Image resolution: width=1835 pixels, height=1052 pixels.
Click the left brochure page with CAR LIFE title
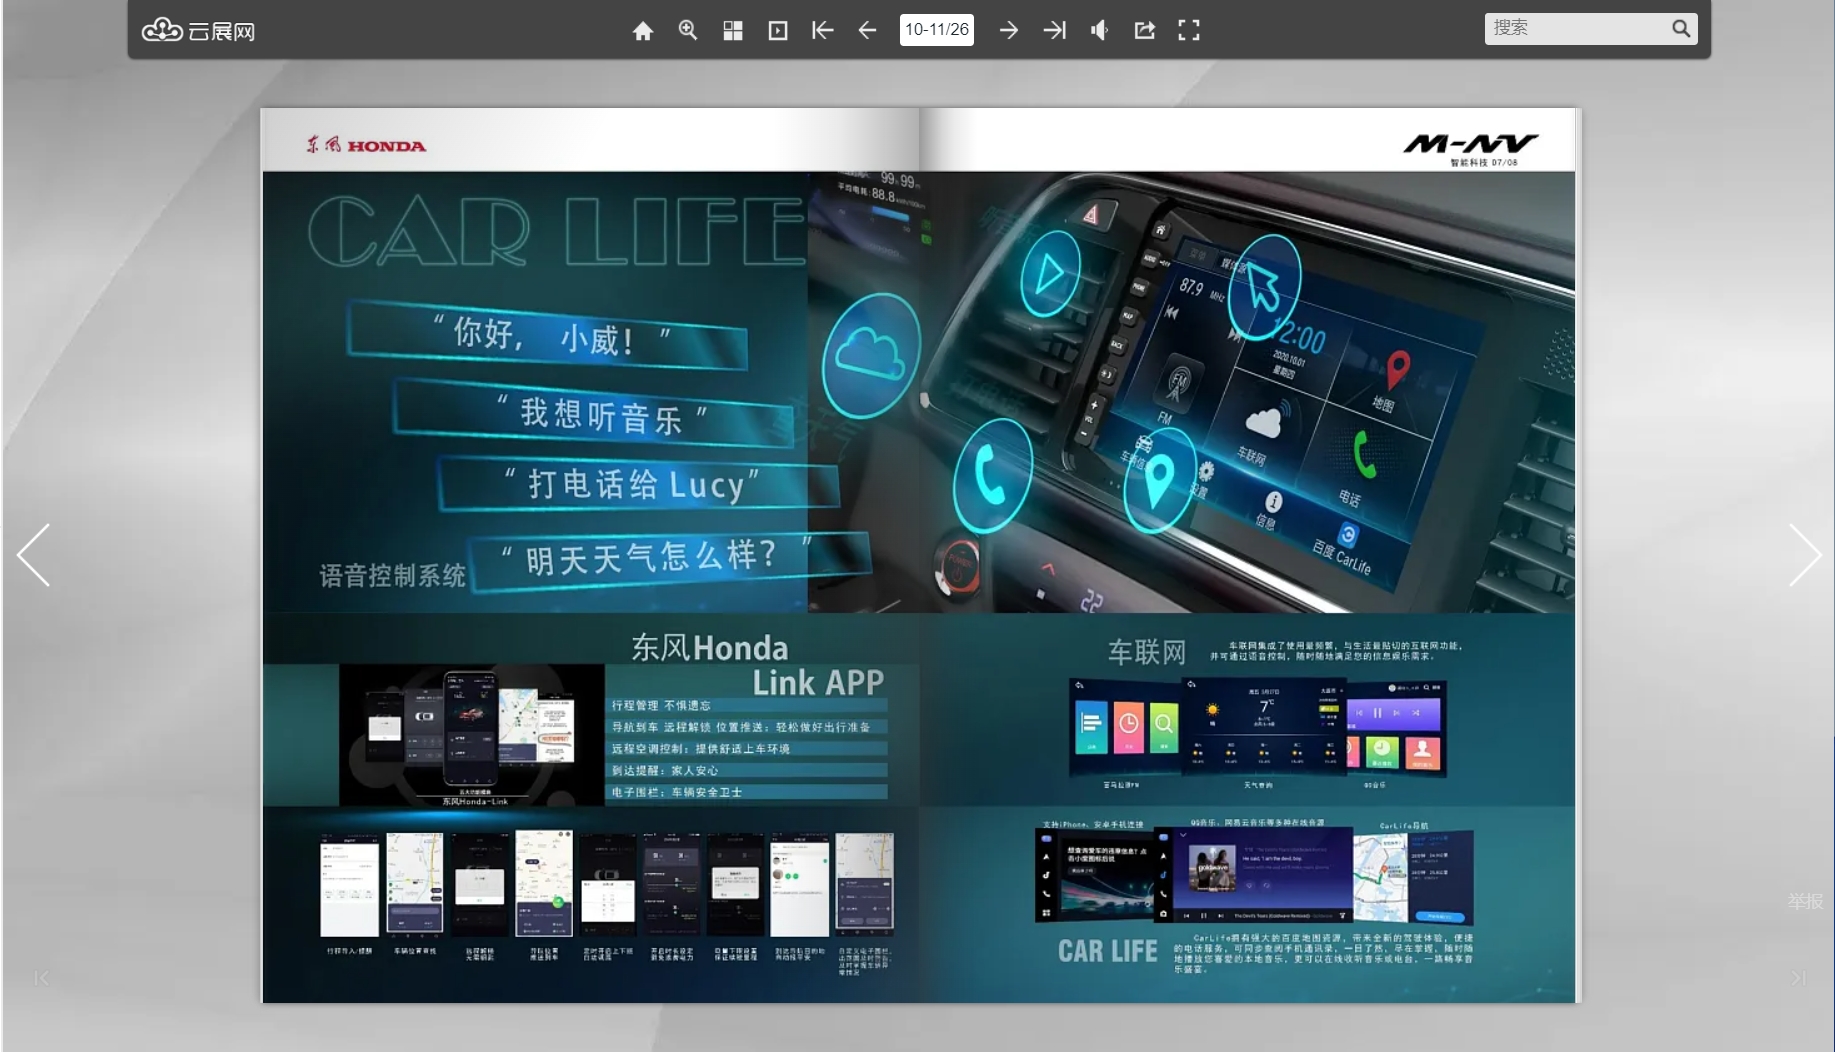[590, 555]
